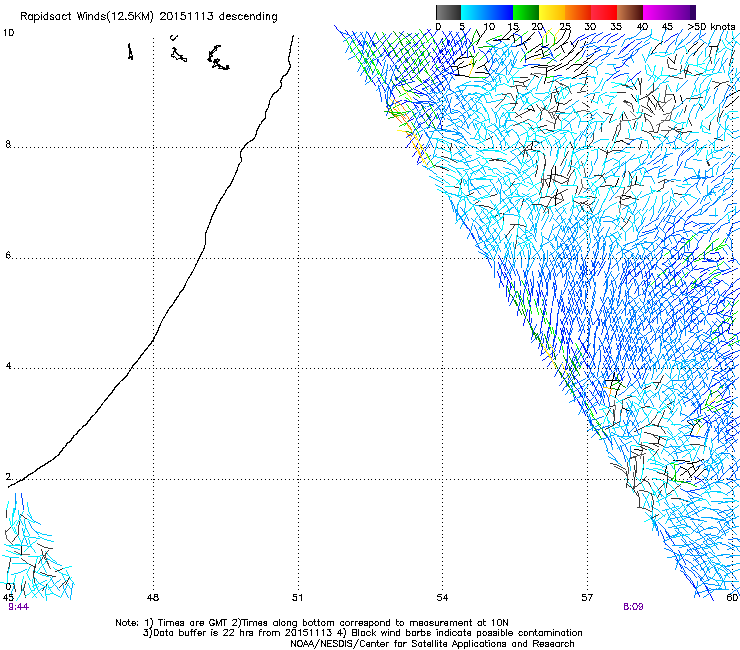Click the "25" legend scale label
740x650 pixels.
click(x=565, y=26)
